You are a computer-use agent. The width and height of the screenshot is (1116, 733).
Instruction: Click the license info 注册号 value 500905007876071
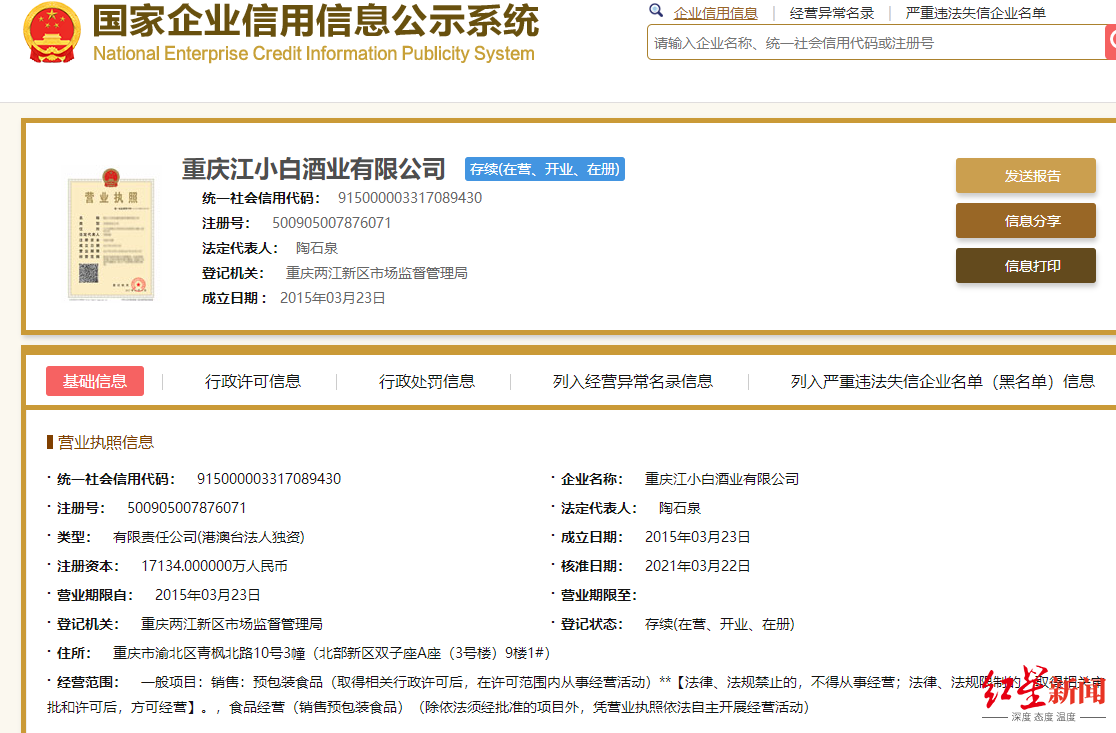coord(186,507)
